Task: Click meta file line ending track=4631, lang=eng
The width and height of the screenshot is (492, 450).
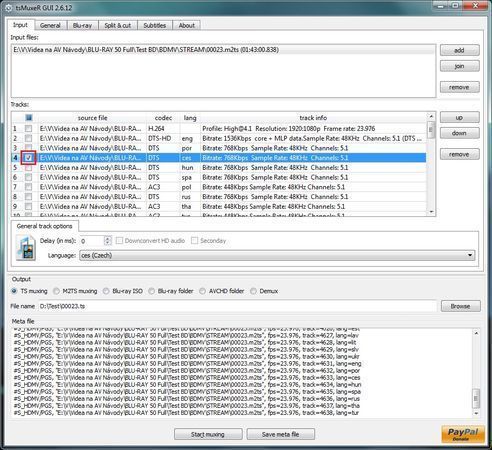Action: tap(187, 363)
